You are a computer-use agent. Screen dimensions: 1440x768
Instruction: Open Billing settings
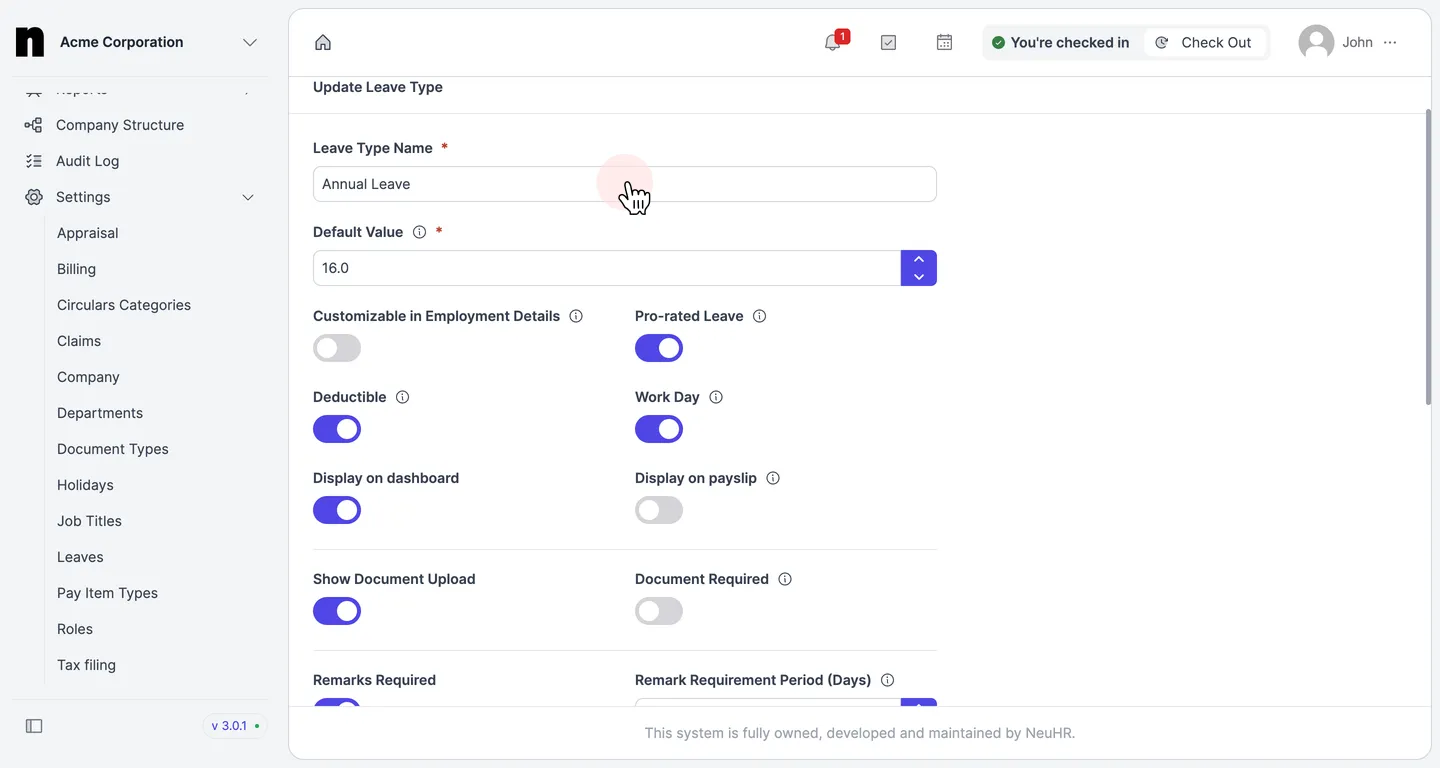coord(76,269)
